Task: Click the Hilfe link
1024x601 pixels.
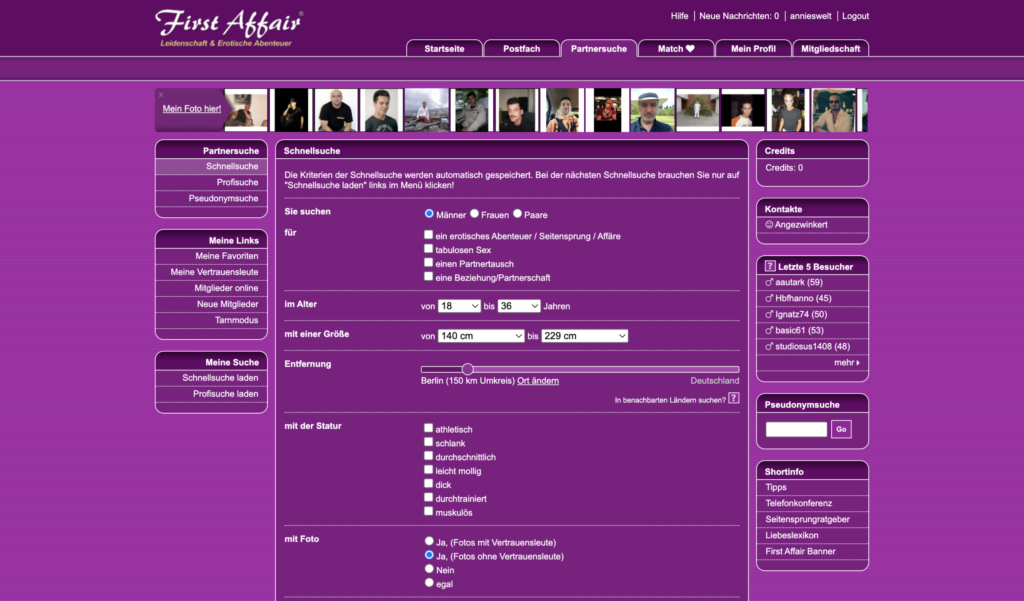Action: pos(679,16)
